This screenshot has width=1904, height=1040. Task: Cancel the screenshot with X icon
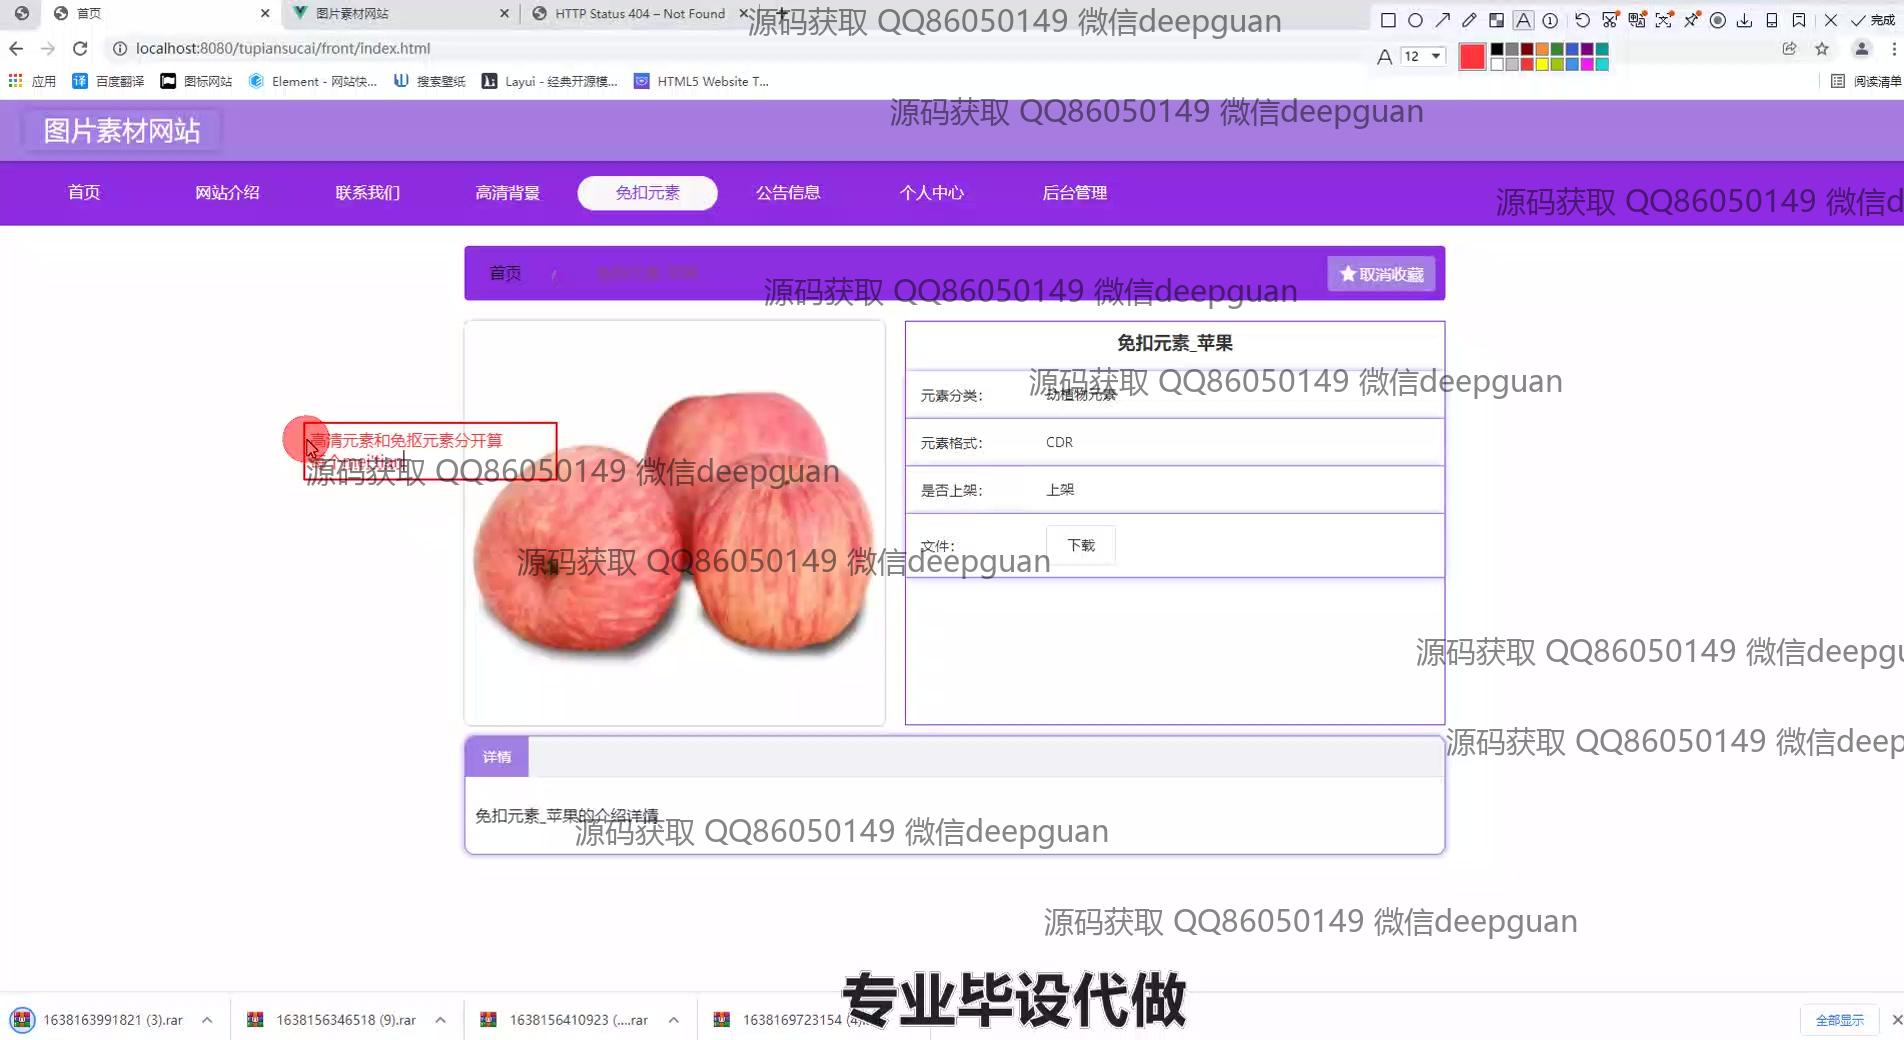[1830, 20]
